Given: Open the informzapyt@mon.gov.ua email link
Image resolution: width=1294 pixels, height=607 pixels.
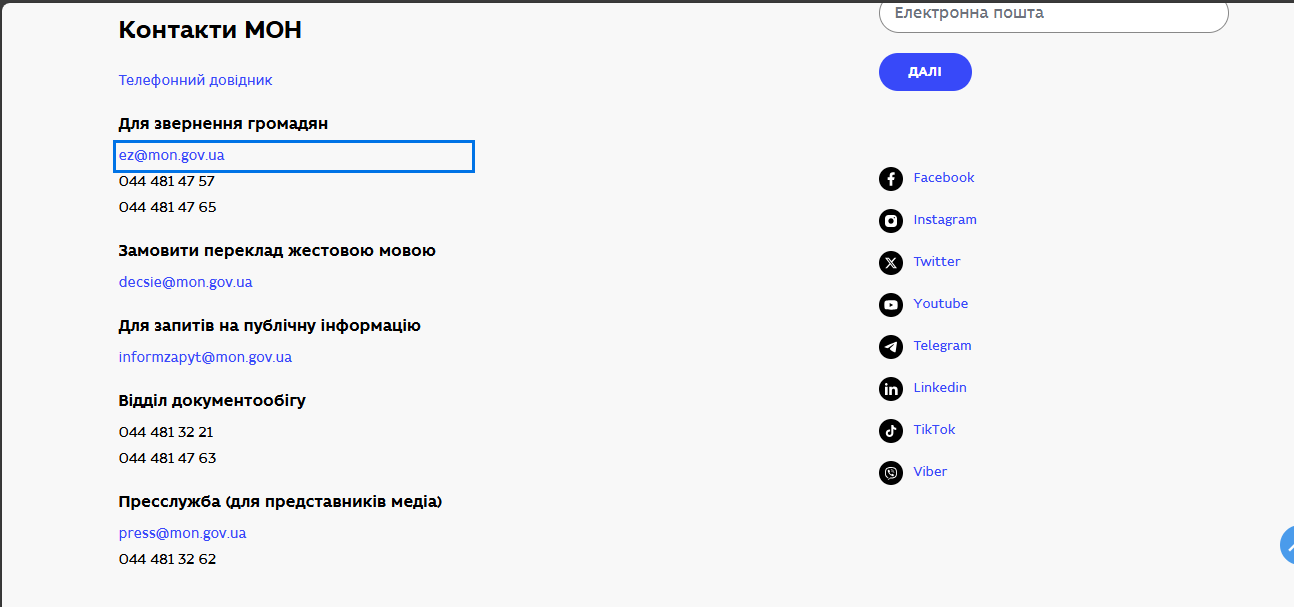Looking at the screenshot, I should point(205,357).
